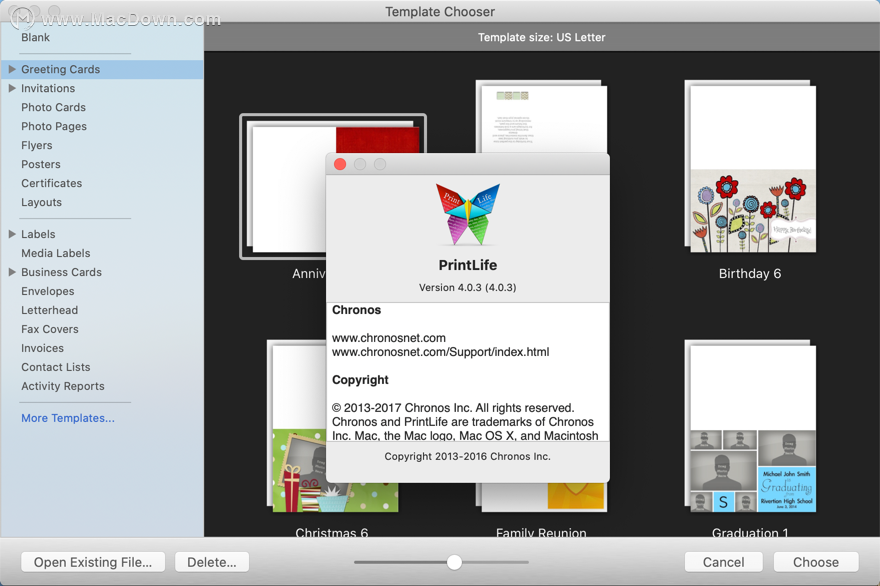Screen dimensions: 880x586
Task: Expand the Business Cards disclosure triangle
Action: pos(12,272)
